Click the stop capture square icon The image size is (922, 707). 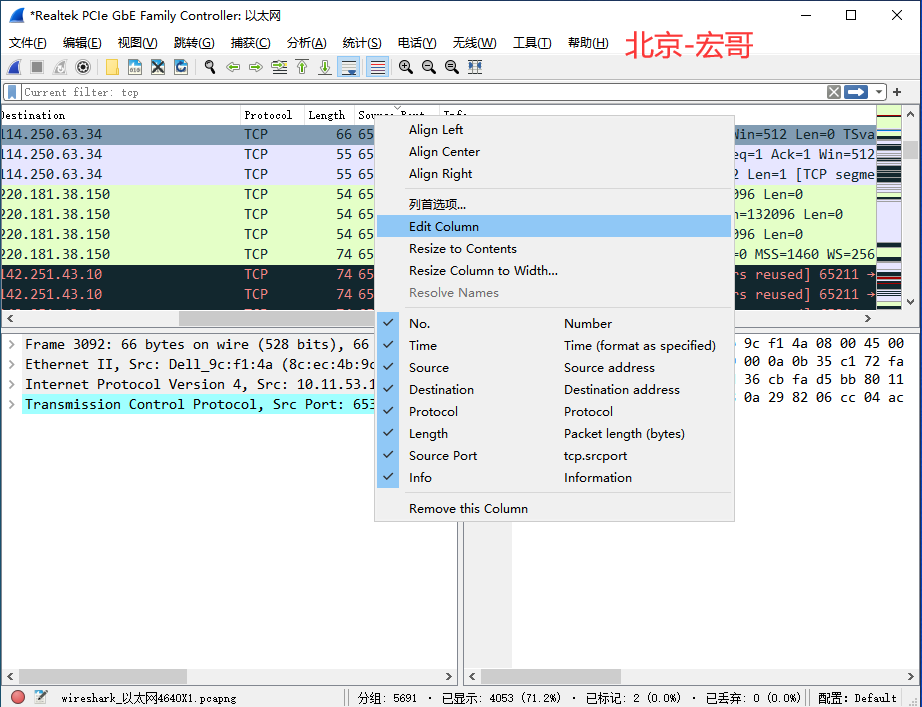(x=37, y=67)
